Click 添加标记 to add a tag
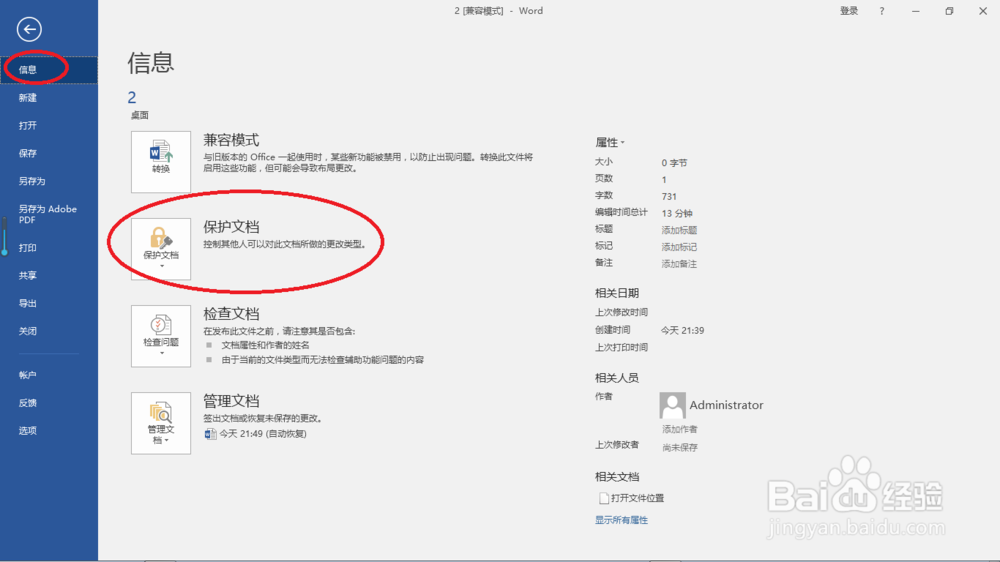The image size is (1000, 562). pyautogui.click(x=679, y=247)
